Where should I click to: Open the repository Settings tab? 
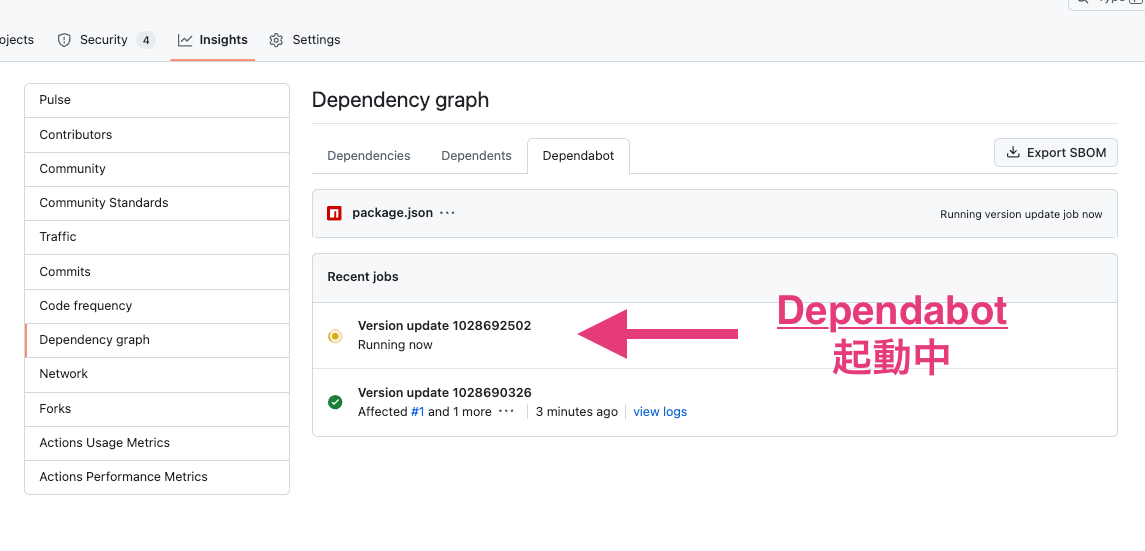tap(305, 40)
